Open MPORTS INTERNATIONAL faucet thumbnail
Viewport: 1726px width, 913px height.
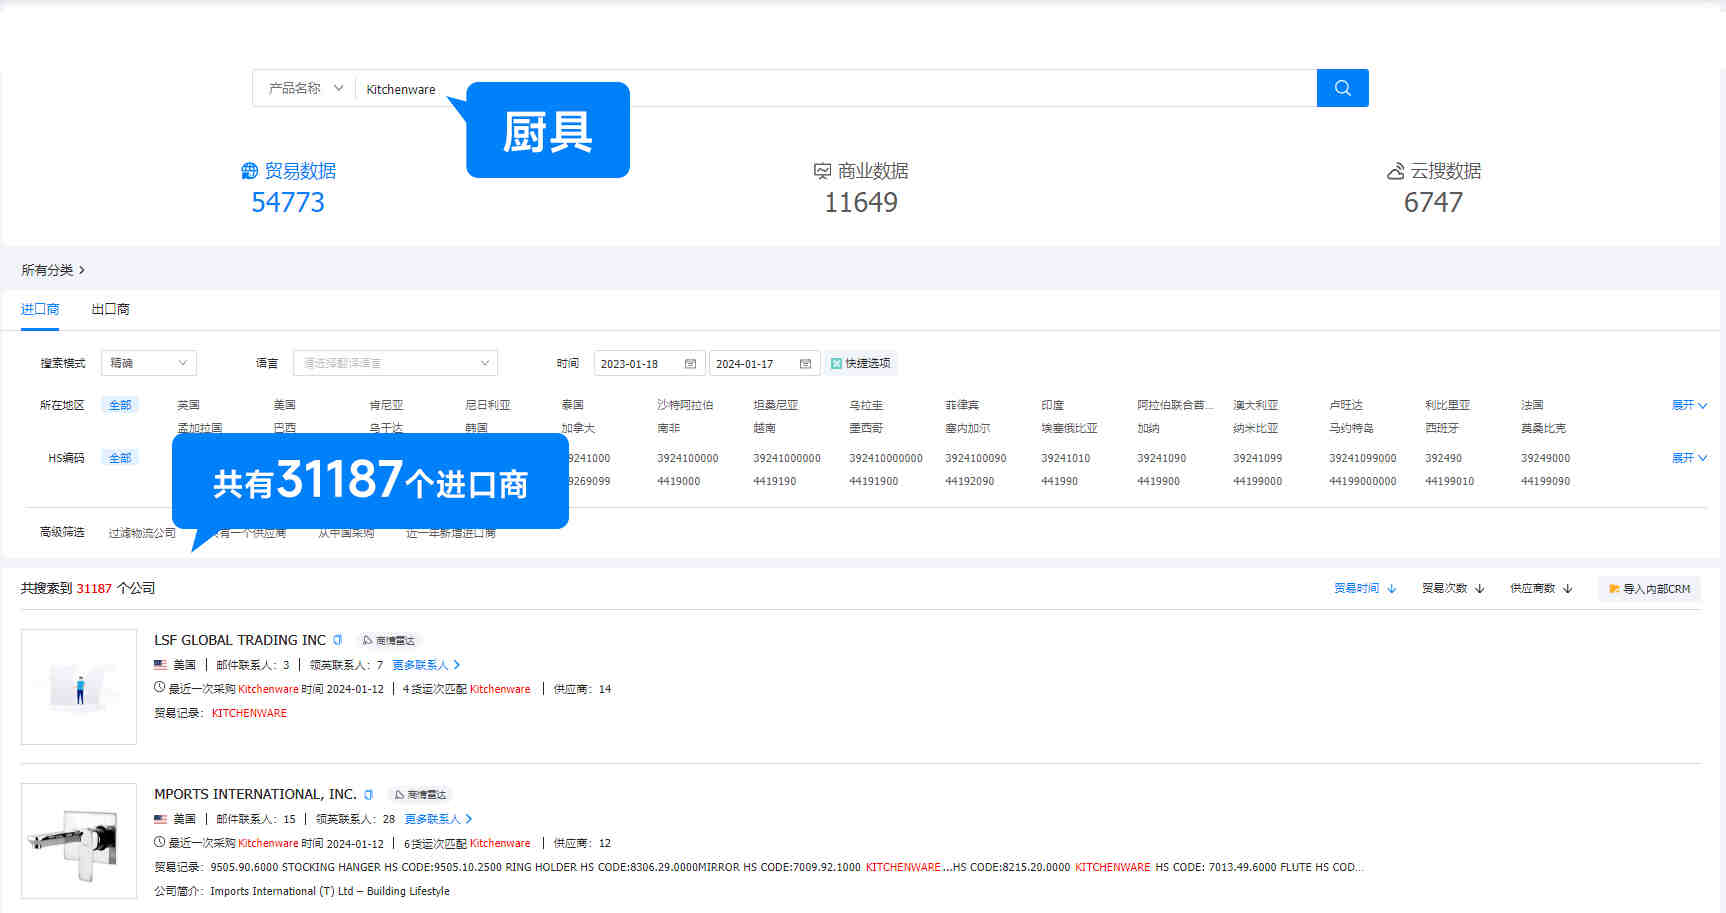pyautogui.click(x=79, y=841)
